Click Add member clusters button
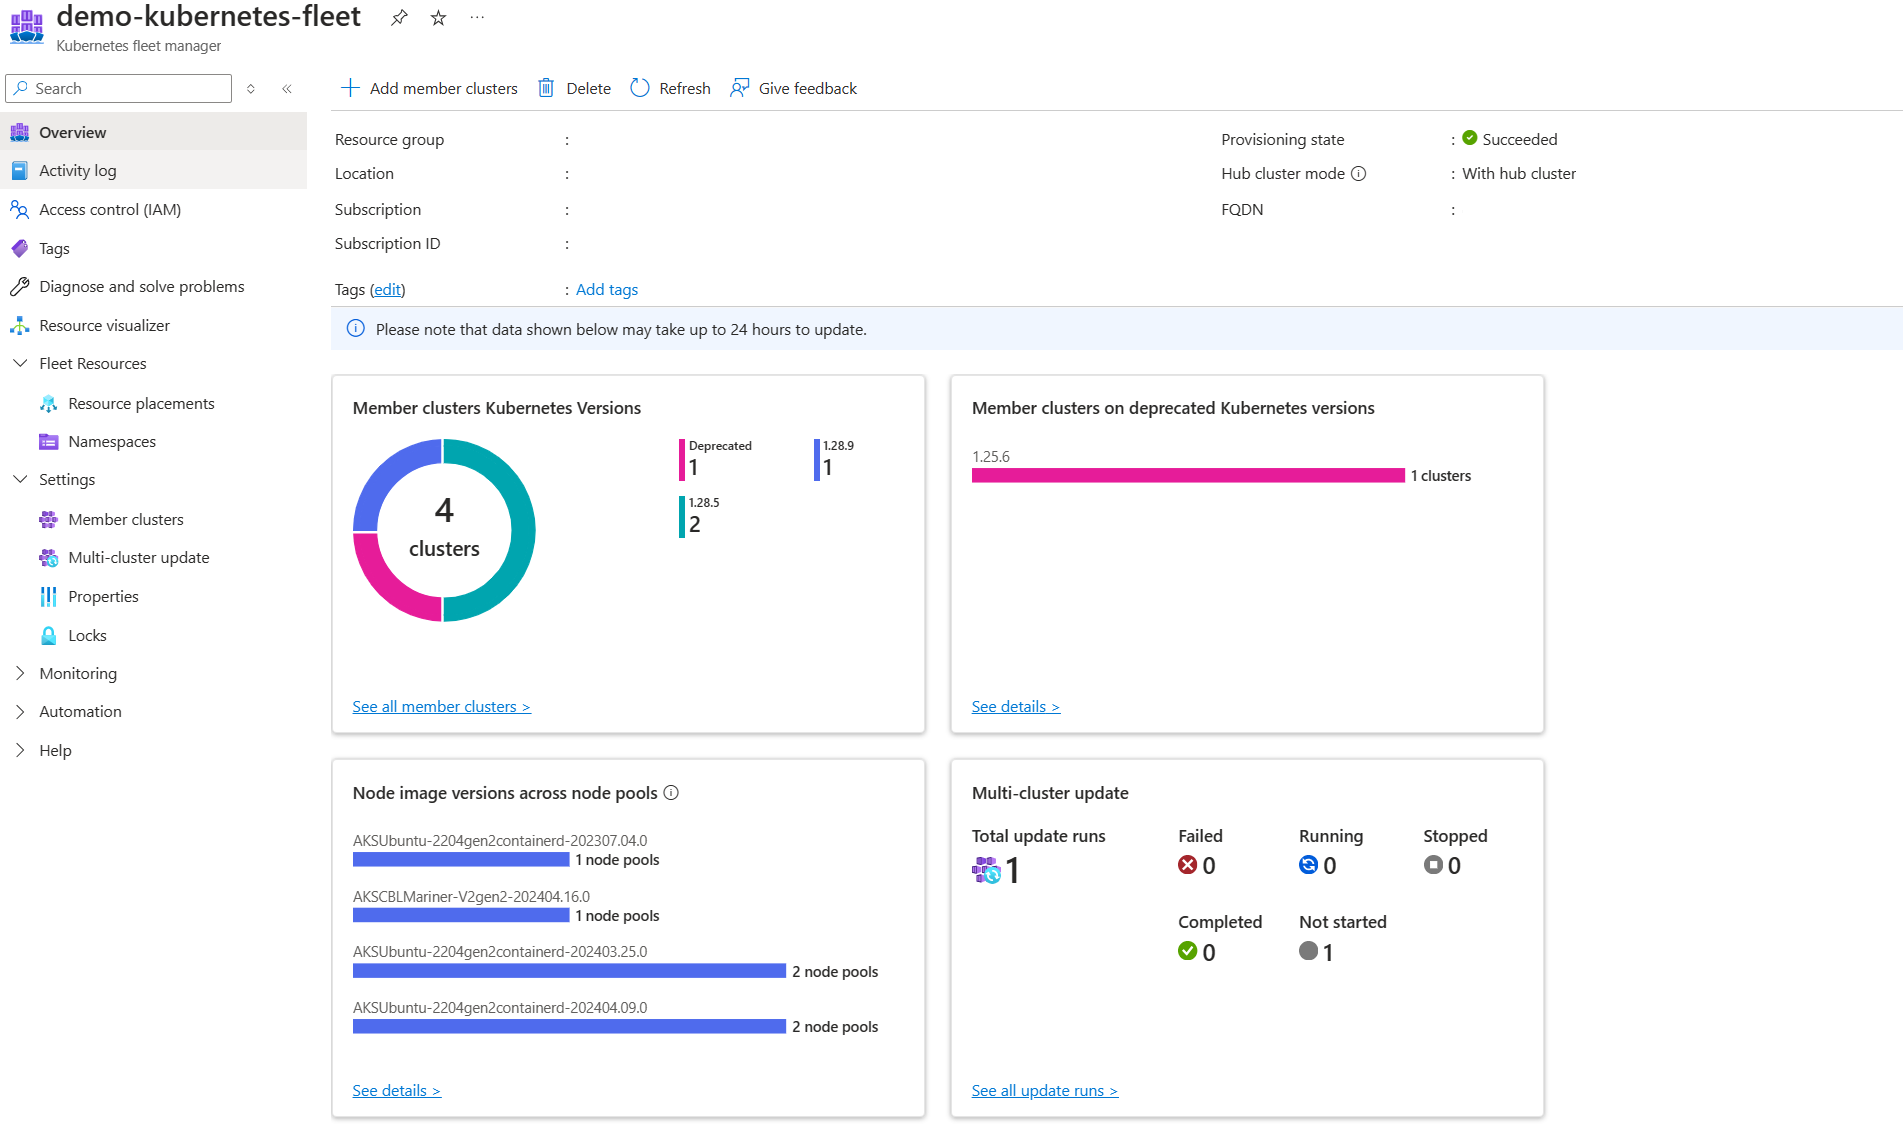1903x1129 pixels. click(430, 88)
